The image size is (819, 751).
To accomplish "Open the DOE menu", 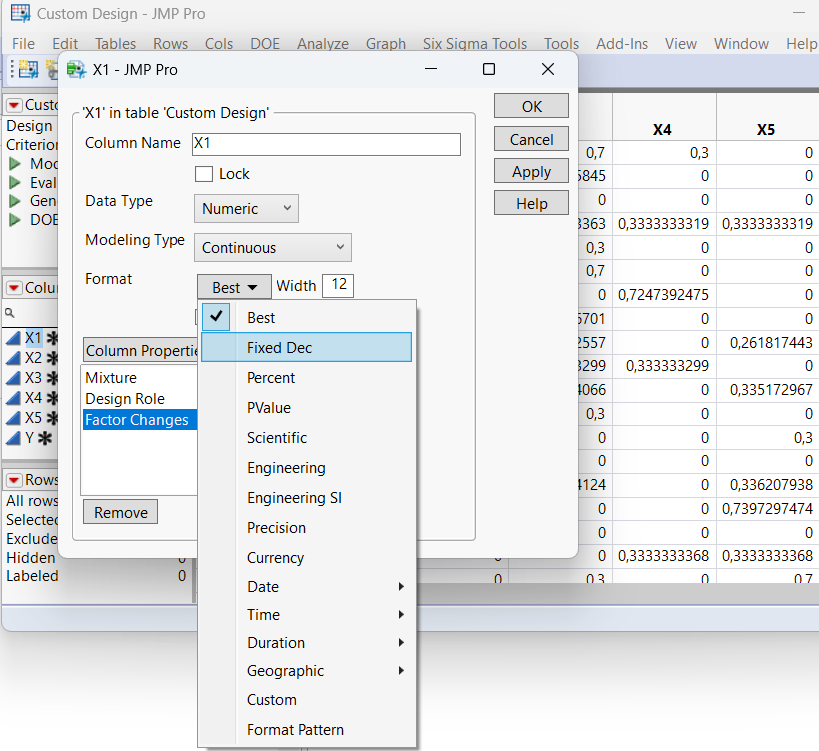I will coord(264,43).
